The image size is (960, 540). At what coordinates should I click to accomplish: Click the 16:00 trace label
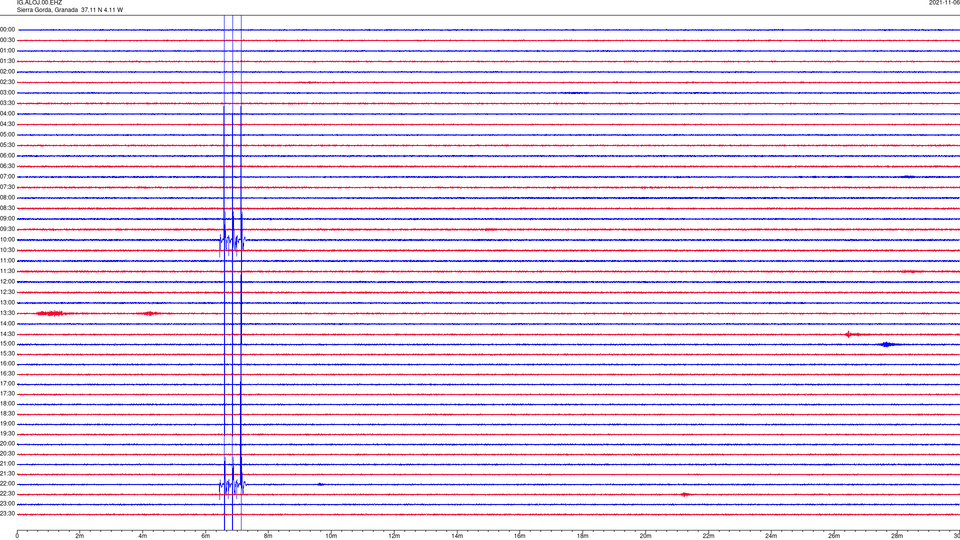tap(7, 364)
